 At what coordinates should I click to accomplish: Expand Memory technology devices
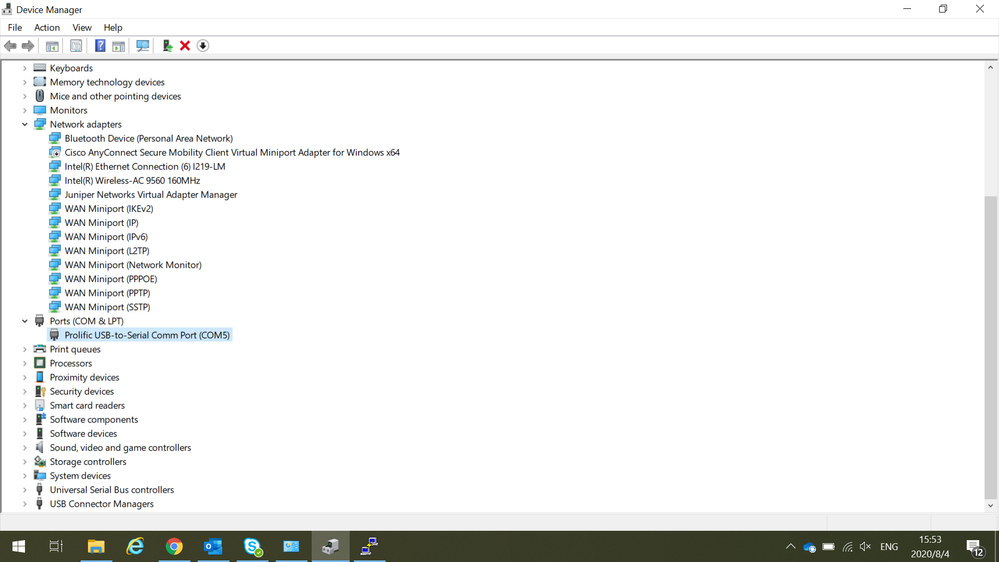(25, 82)
